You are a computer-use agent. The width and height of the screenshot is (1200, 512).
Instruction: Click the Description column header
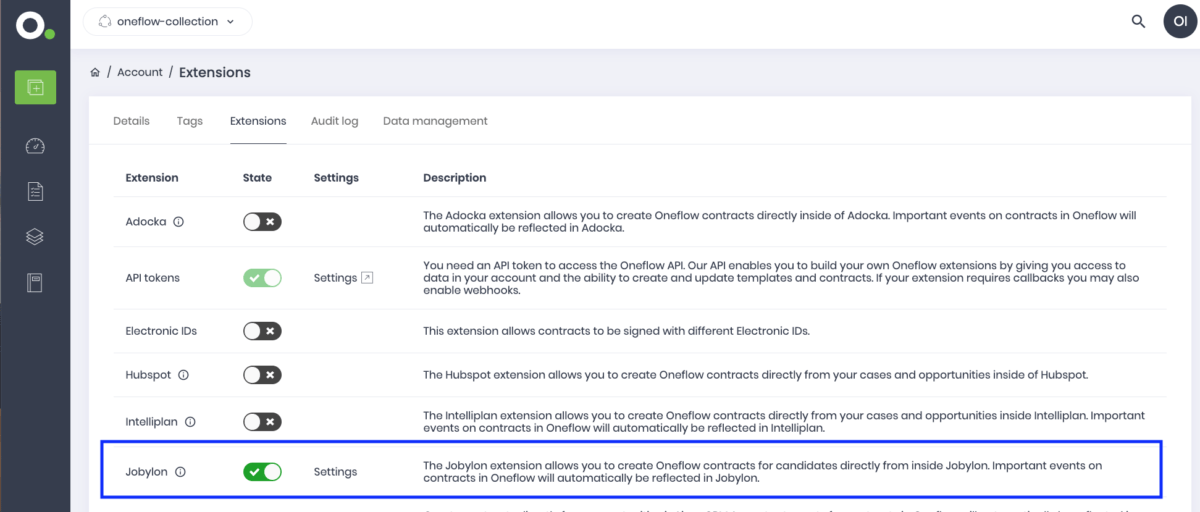click(455, 178)
